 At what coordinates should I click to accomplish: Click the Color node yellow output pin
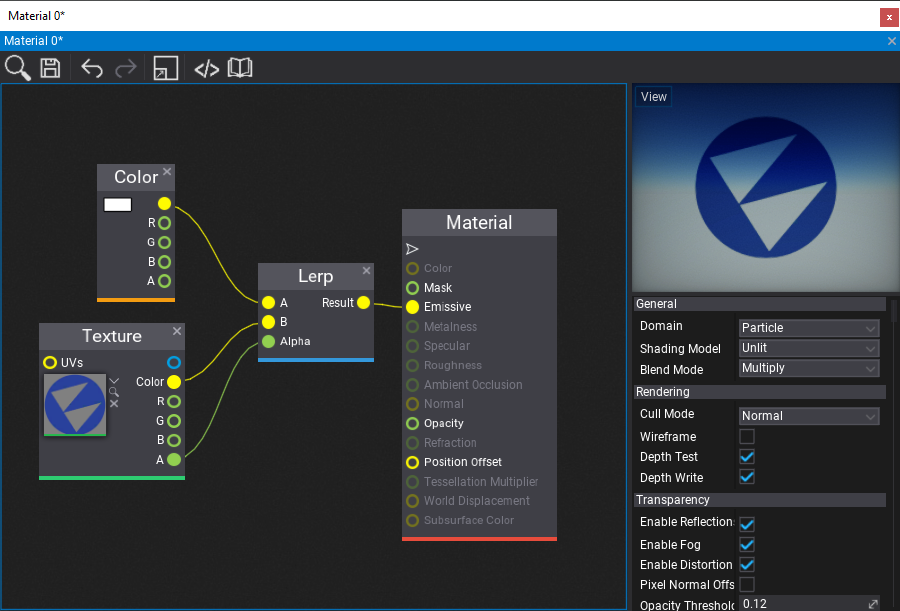(x=164, y=203)
